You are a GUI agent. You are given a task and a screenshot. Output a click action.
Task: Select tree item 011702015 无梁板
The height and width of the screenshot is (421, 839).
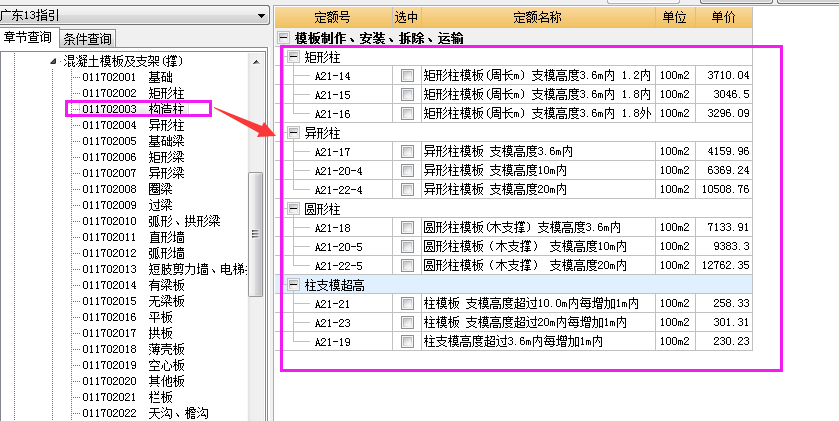[133, 301]
